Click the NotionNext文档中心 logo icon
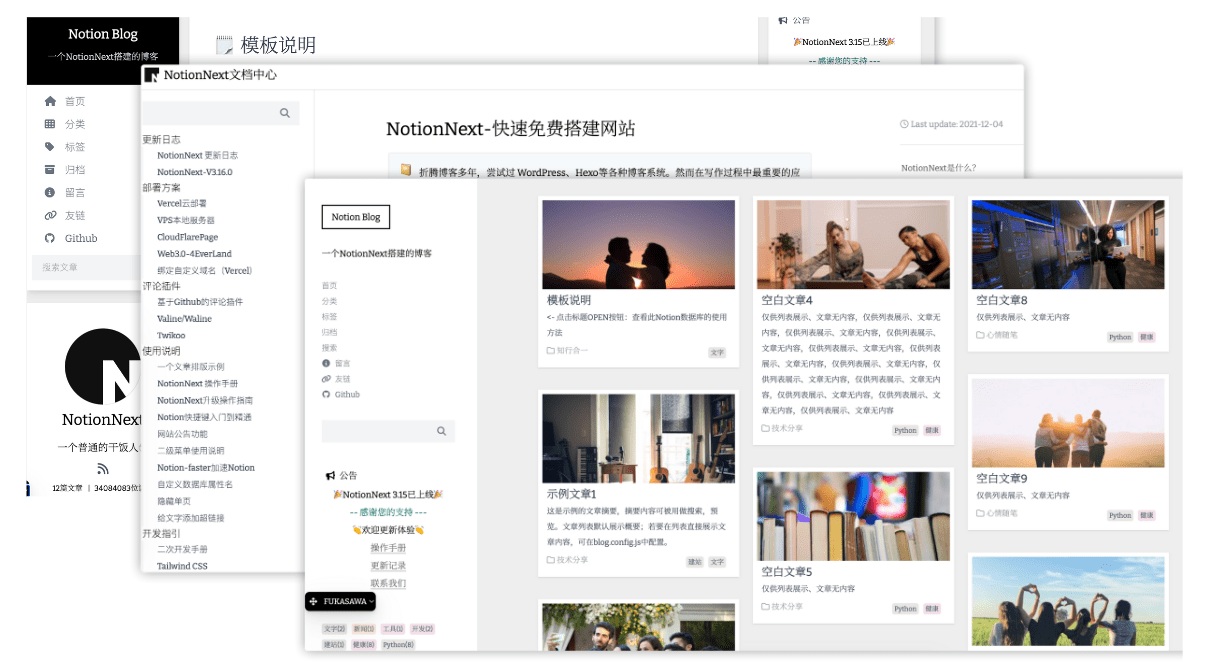The width and height of the screenshot is (1213, 669). coord(151,75)
